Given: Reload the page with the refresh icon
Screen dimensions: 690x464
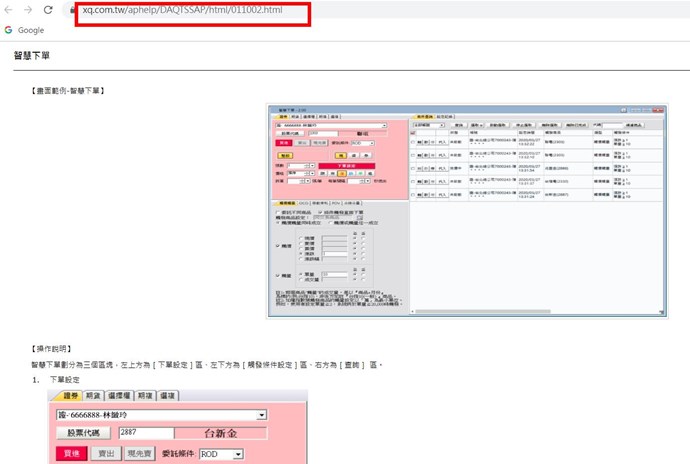Looking at the screenshot, I should tap(48, 10).
